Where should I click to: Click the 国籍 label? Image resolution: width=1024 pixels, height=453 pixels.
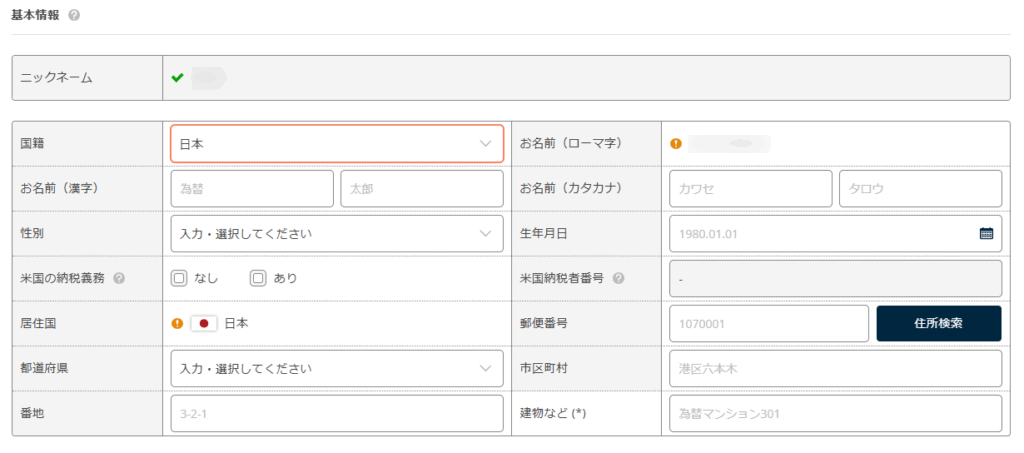[x=31, y=144]
